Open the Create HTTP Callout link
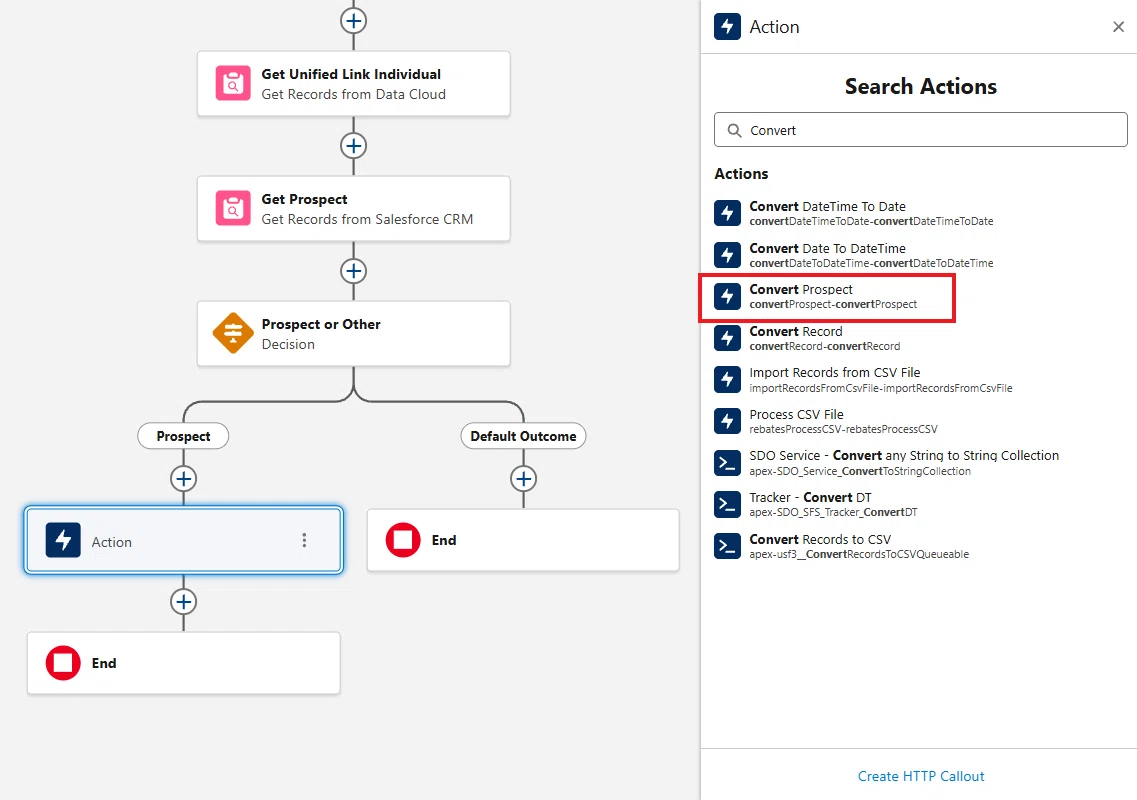1137x800 pixels. [921, 776]
